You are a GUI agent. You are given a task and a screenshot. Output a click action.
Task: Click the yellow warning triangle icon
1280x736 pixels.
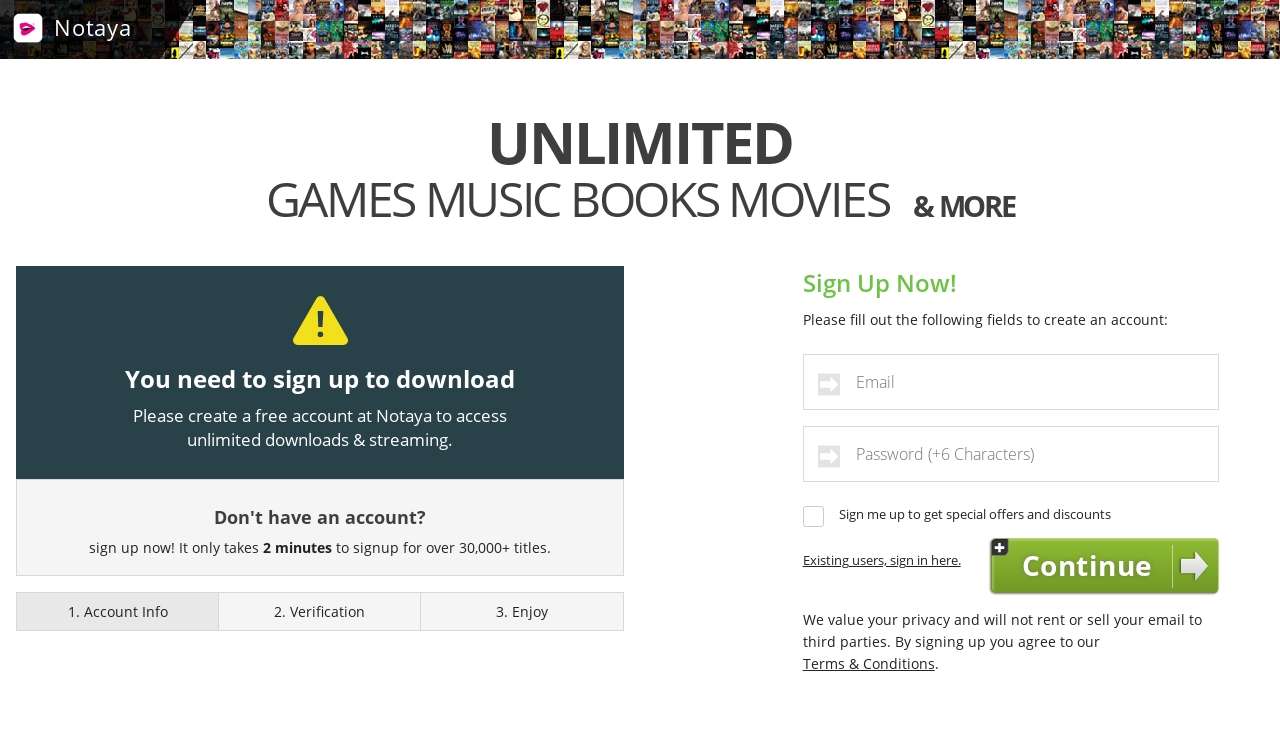click(320, 321)
